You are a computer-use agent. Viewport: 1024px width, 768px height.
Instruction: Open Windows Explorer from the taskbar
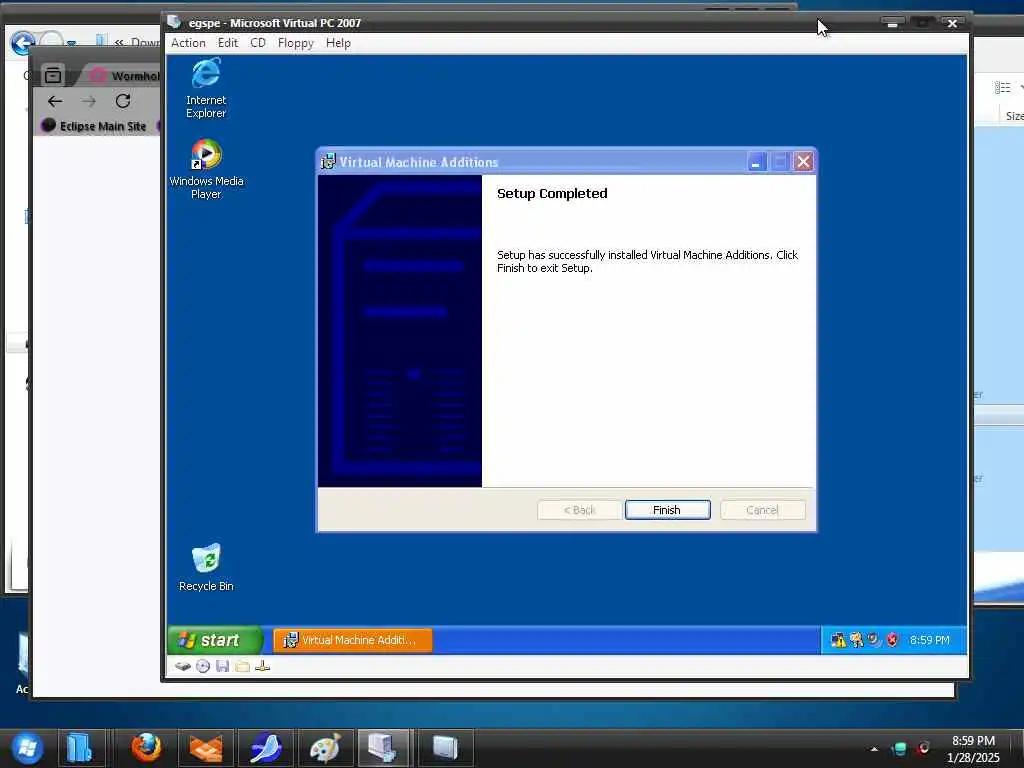click(x=80, y=748)
